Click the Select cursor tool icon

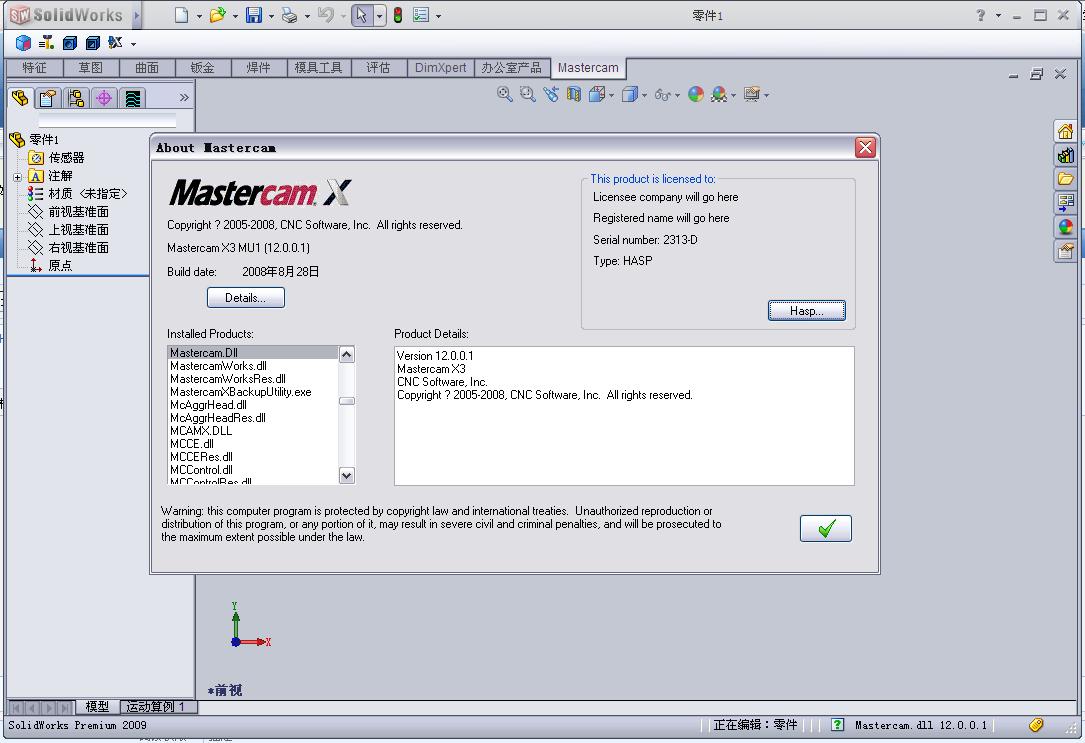362,15
